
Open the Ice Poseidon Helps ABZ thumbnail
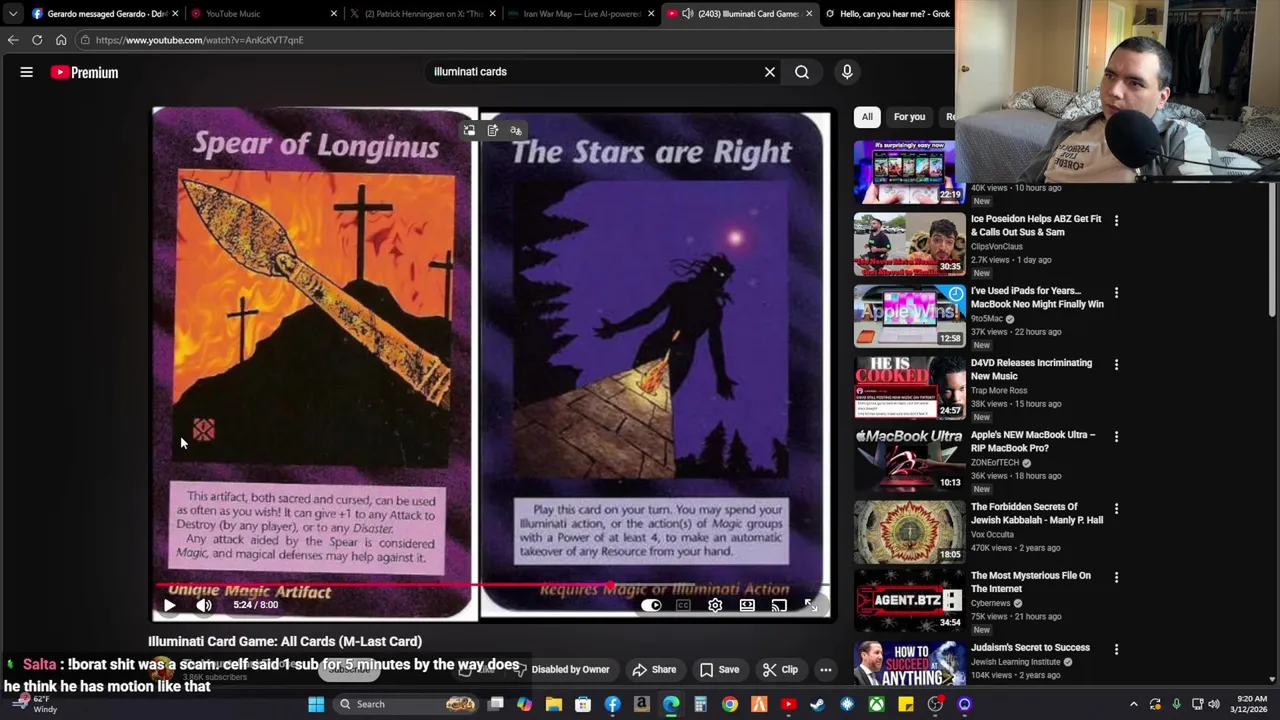pyautogui.click(x=909, y=244)
